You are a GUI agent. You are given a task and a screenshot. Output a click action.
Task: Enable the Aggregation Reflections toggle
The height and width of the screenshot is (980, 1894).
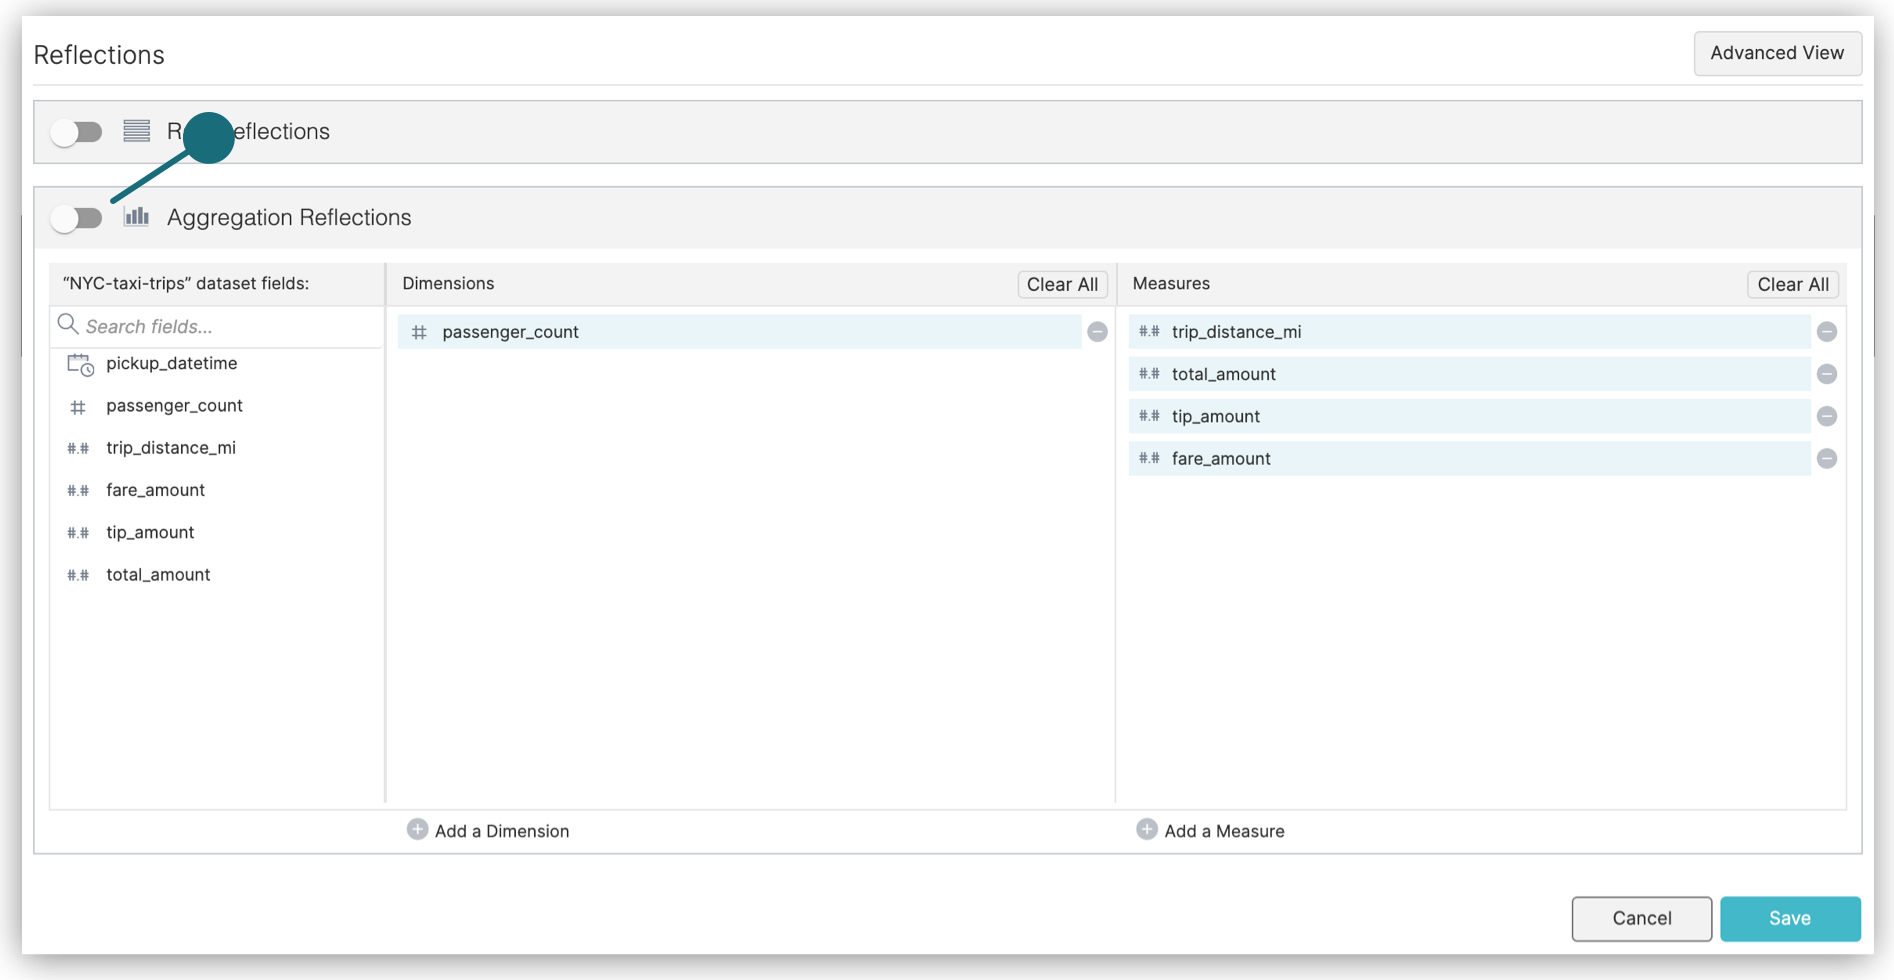tap(77, 218)
